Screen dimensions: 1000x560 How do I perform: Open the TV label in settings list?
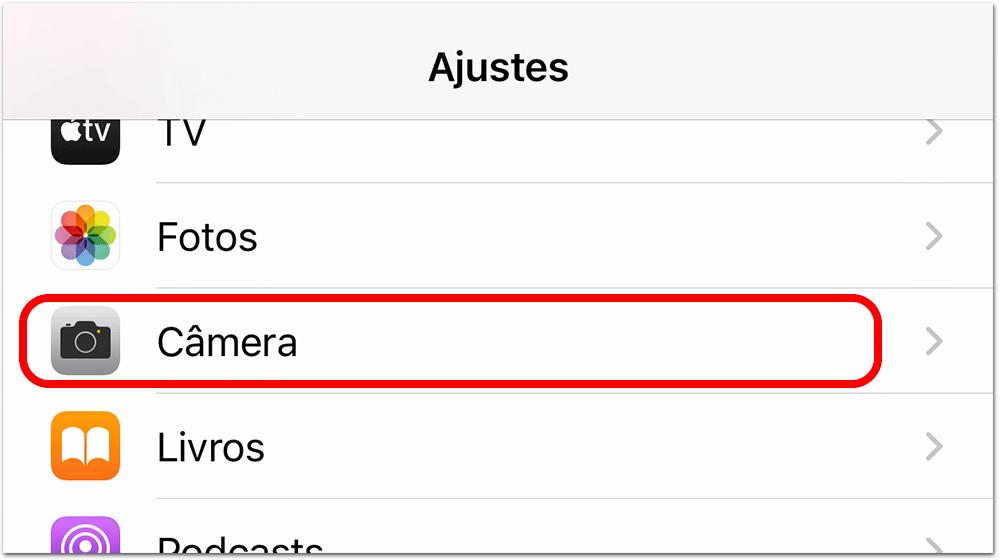coord(181,133)
